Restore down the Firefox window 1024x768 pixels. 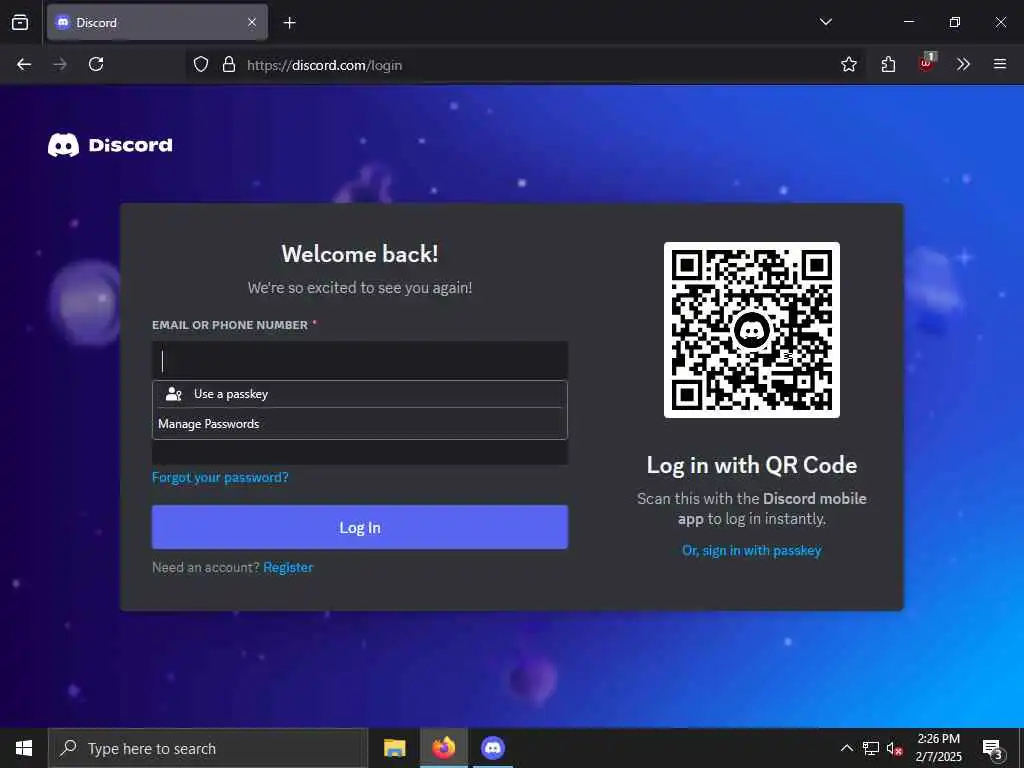tap(955, 22)
